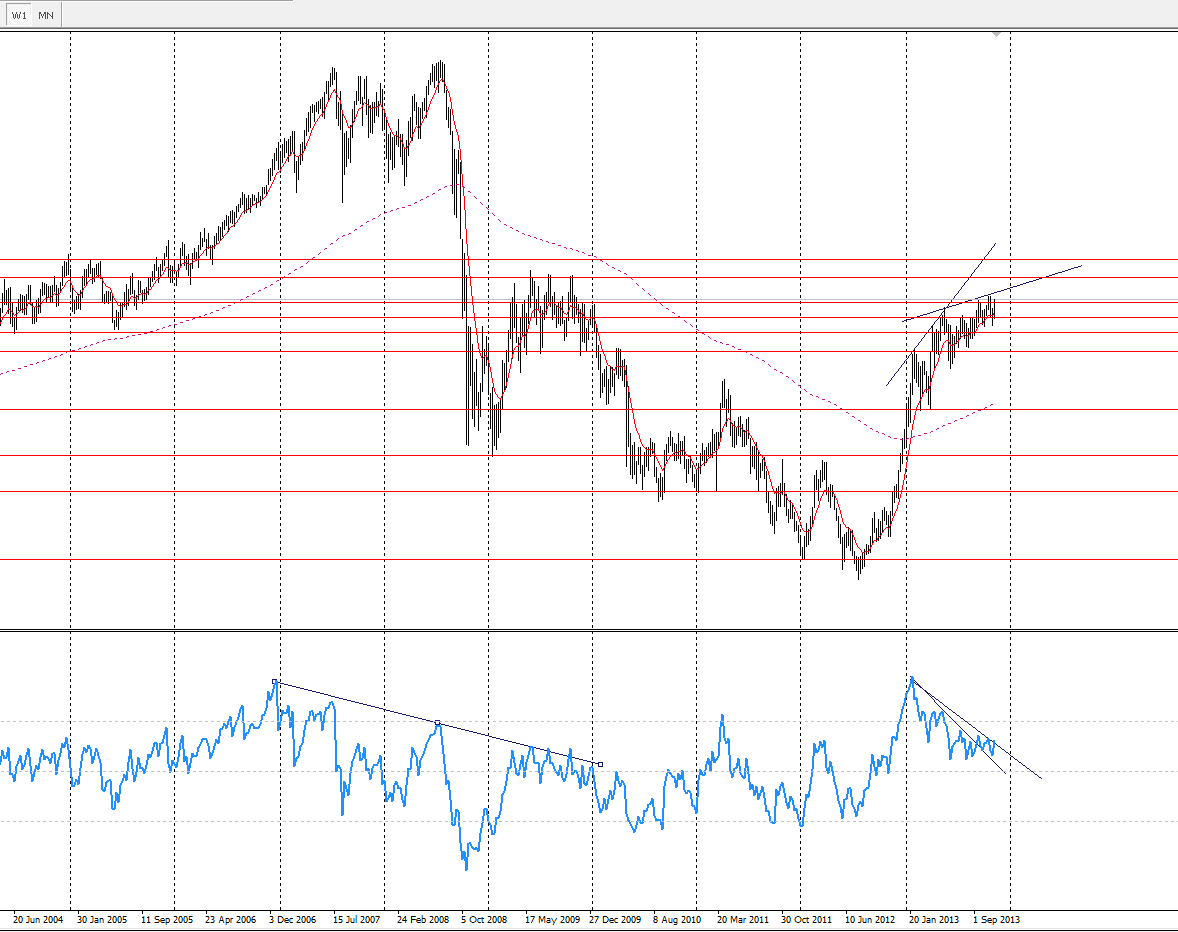Click the '27 Dec 2009' date label
The image size is (1178, 932).
tap(615, 919)
